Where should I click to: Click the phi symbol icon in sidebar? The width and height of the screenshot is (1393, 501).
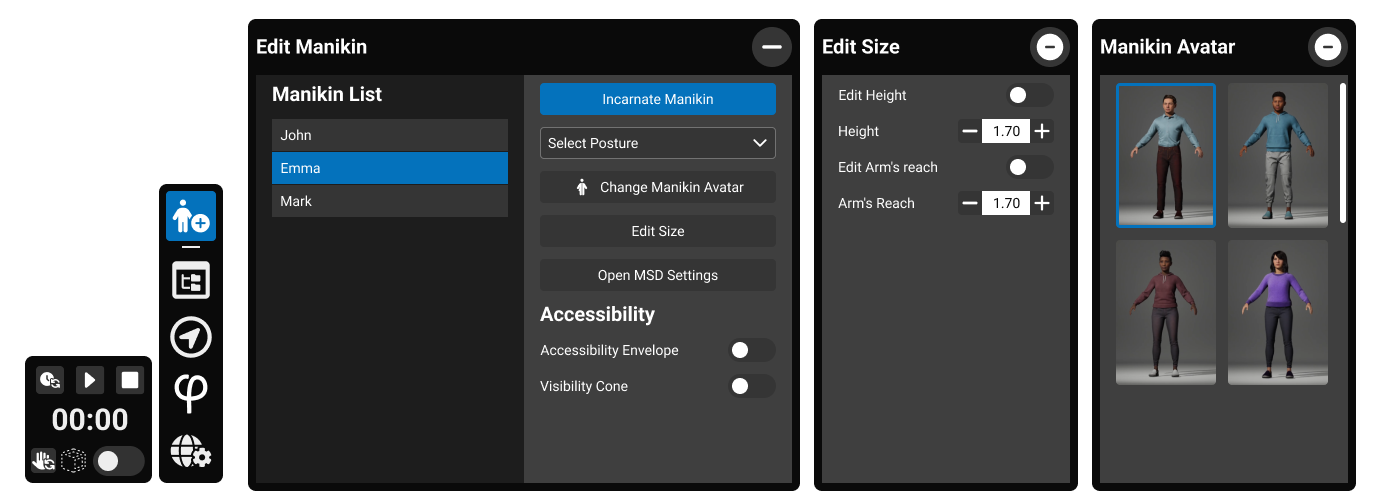(190, 393)
